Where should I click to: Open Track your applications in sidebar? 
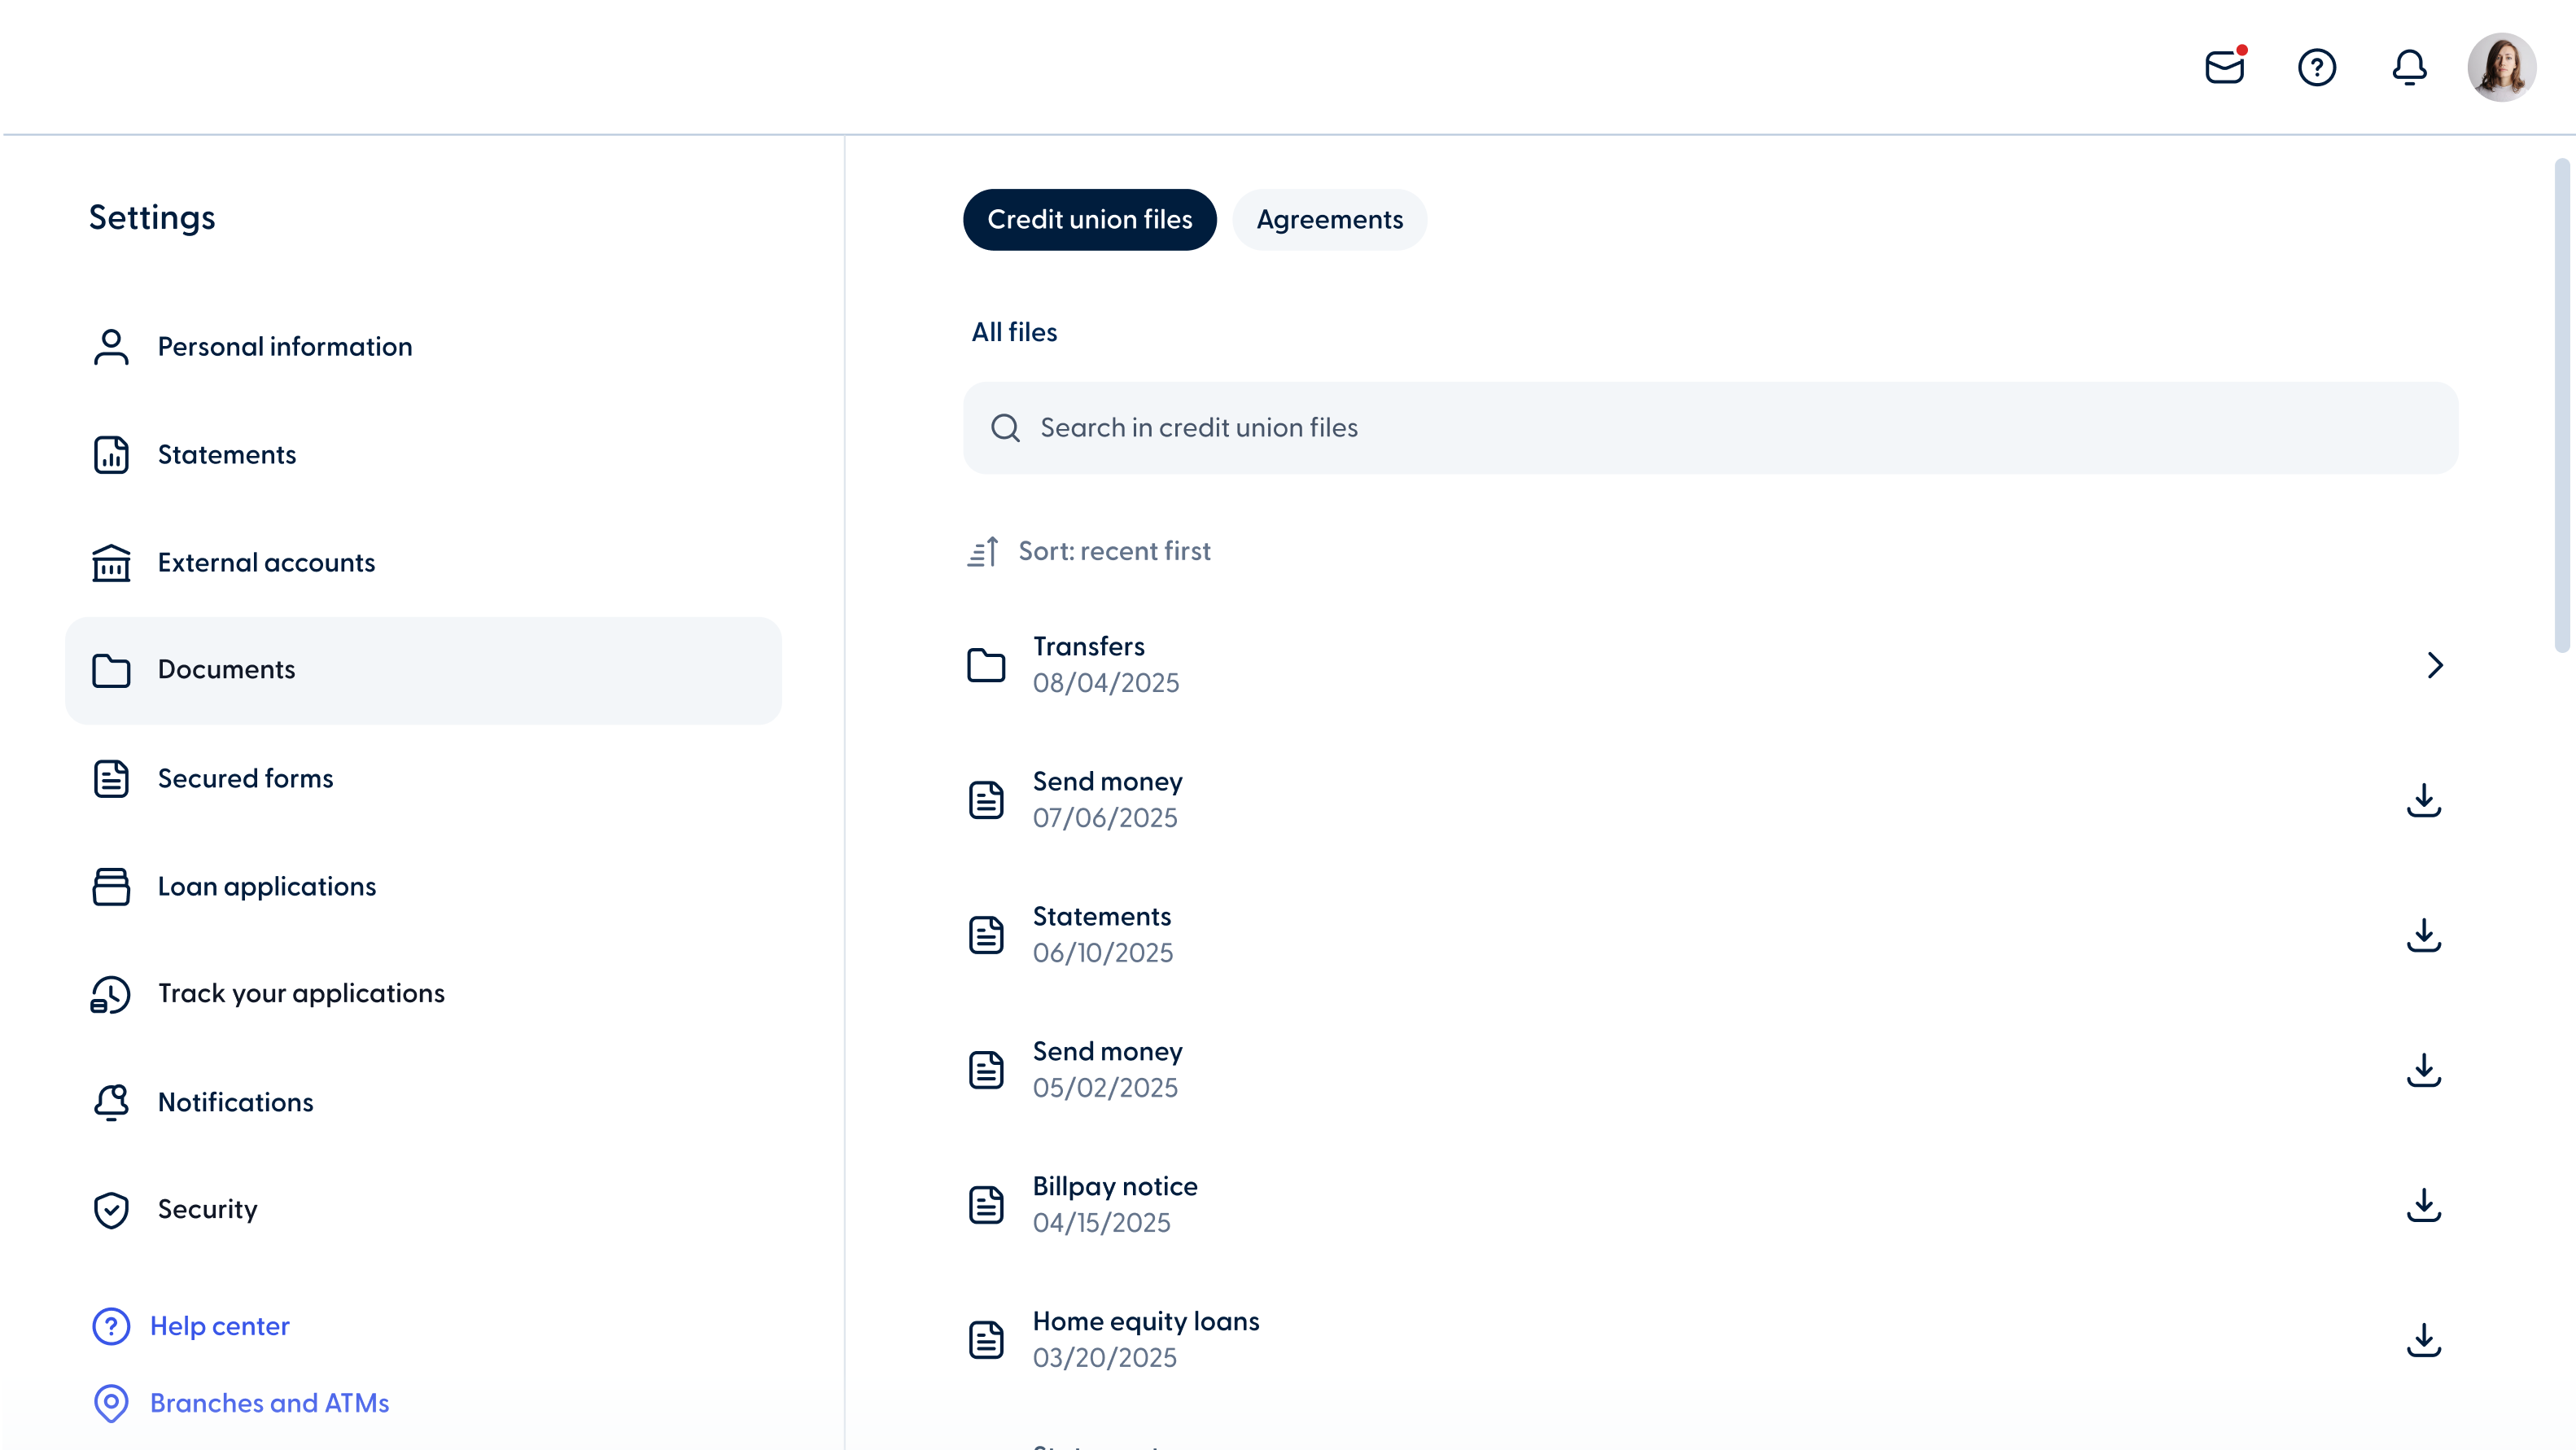tap(301, 993)
